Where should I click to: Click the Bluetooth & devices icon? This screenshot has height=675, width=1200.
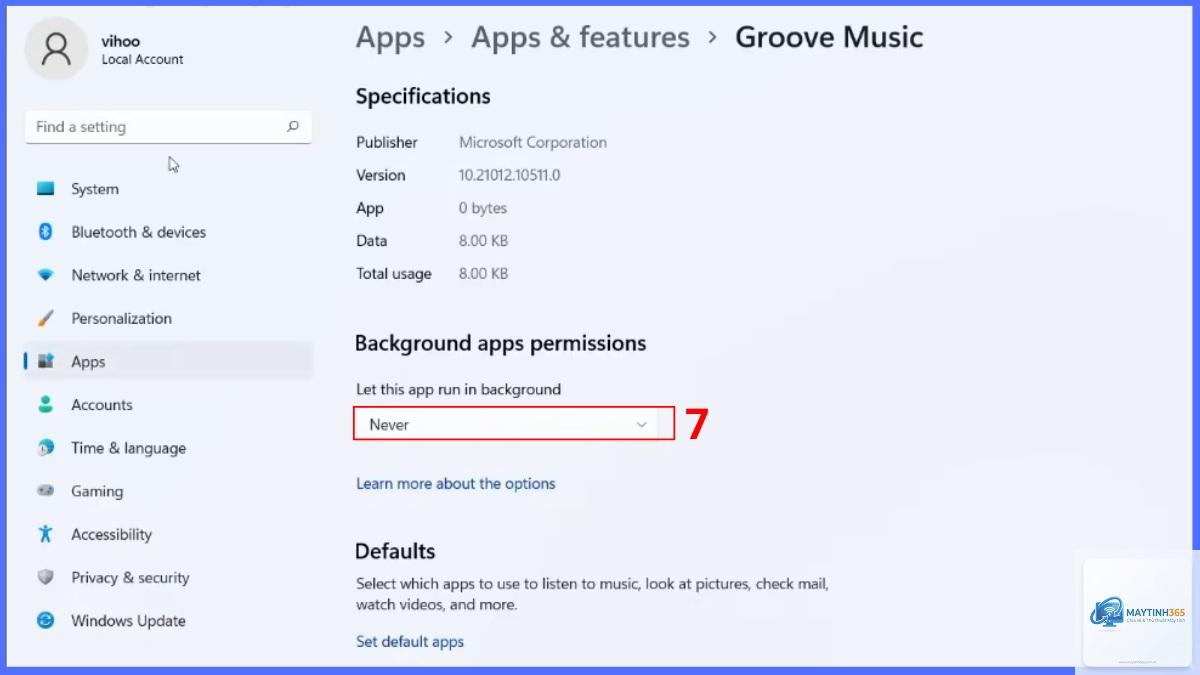[45, 231]
